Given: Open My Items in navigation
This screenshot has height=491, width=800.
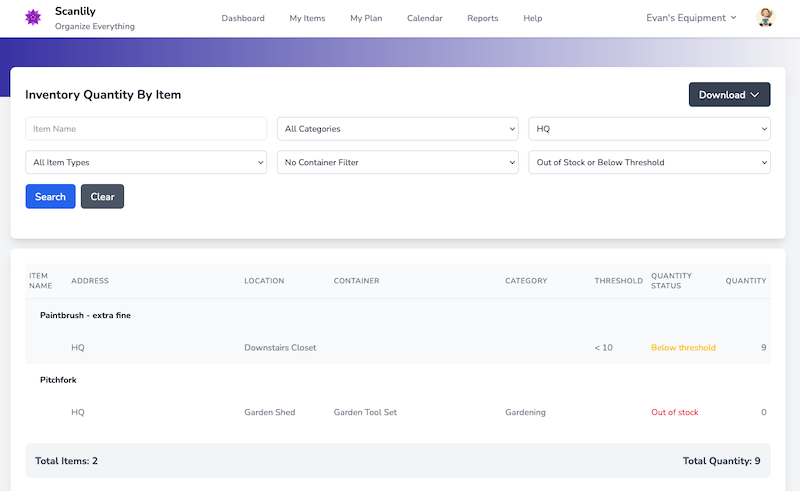Looking at the screenshot, I should click(307, 18).
